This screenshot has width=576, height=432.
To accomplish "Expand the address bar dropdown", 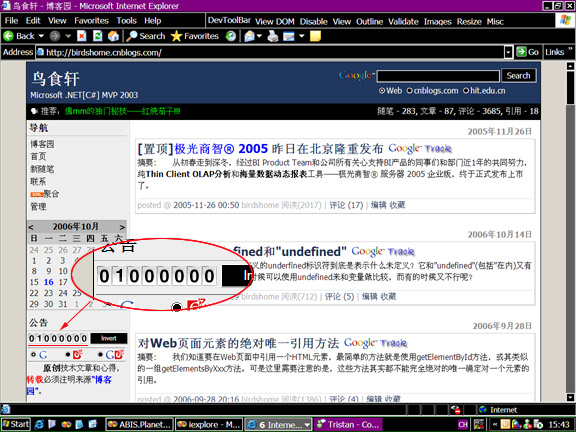I will coord(508,52).
